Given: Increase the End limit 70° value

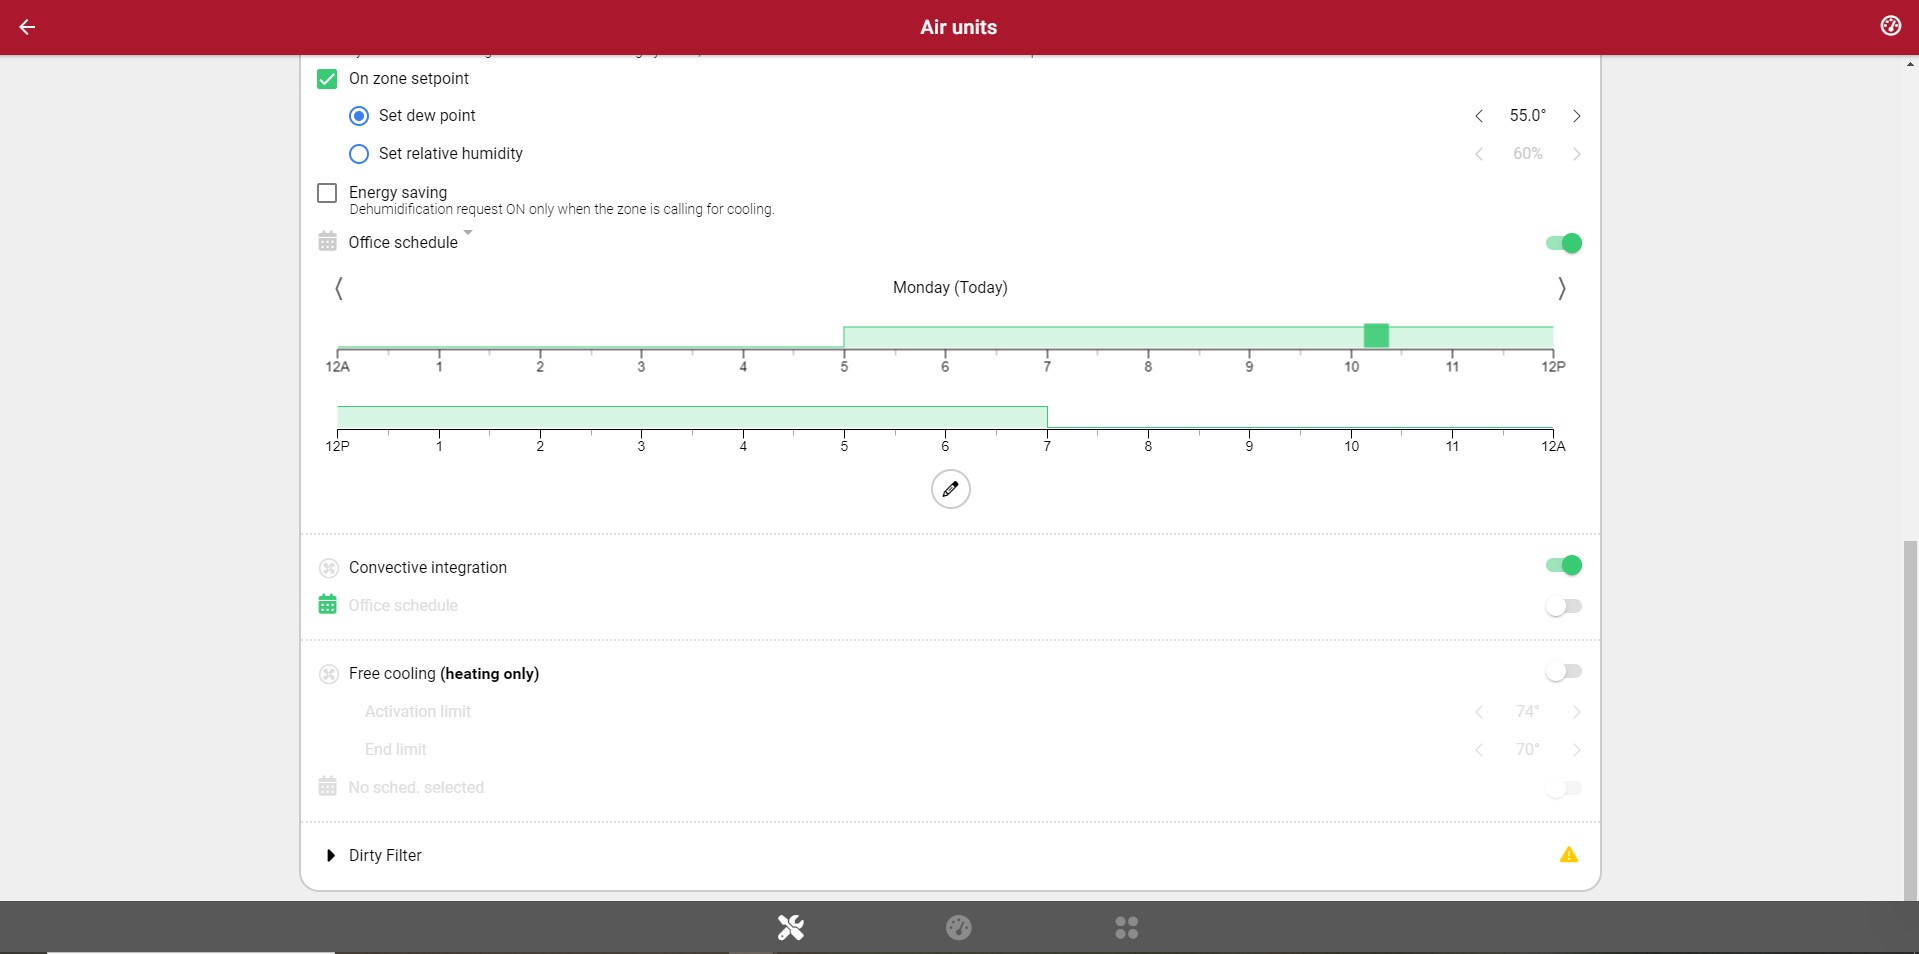Looking at the screenshot, I should pos(1577,750).
